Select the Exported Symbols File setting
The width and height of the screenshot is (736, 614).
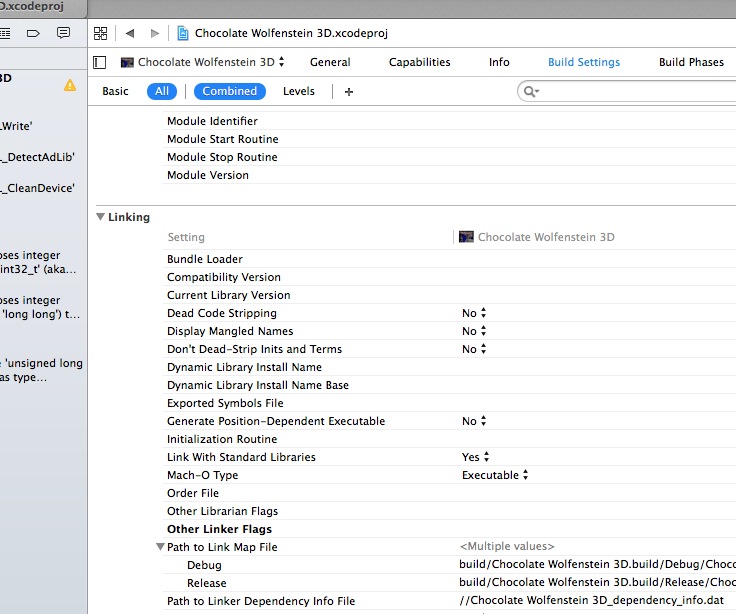coord(225,403)
